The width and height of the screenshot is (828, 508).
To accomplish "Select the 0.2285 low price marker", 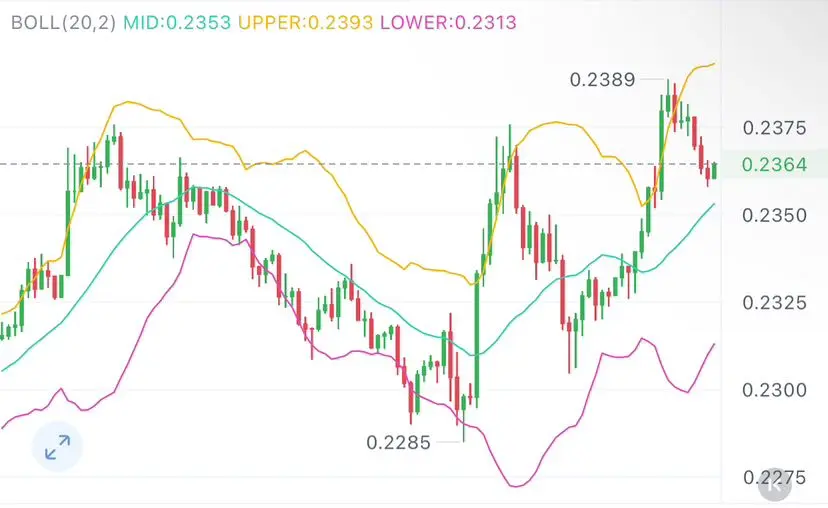I will [398, 442].
